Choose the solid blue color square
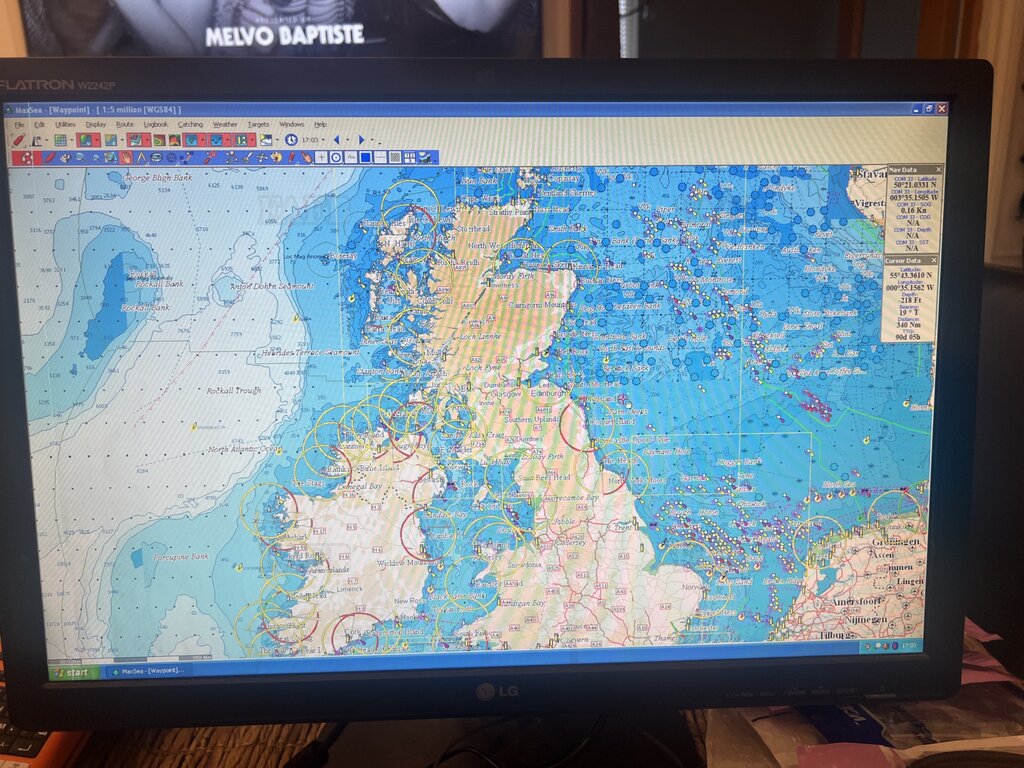This screenshot has height=768, width=1024. click(365, 157)
